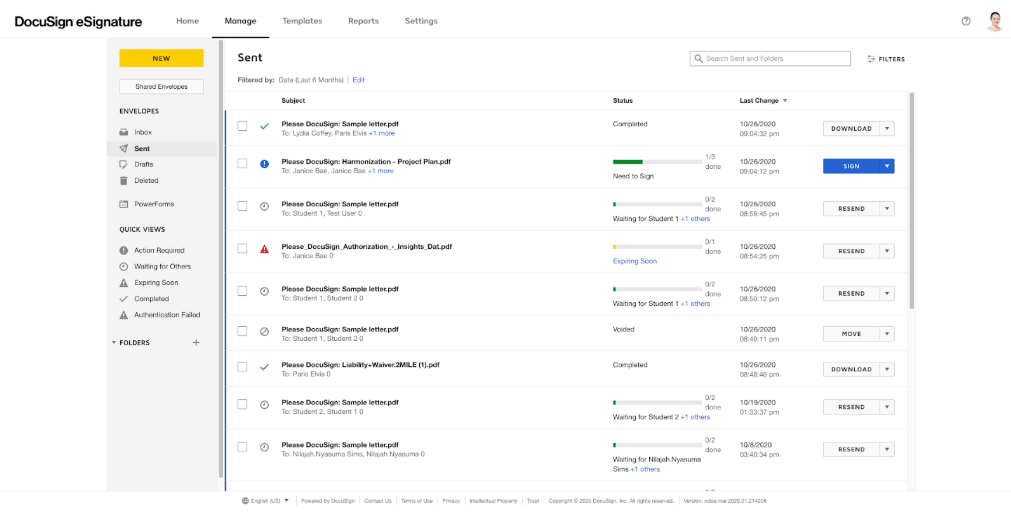The width and height of the screenshot is (1011, 521).
Task: Select the Liability+Waiver envelope checkbox
Action: [x=242, y=367]
